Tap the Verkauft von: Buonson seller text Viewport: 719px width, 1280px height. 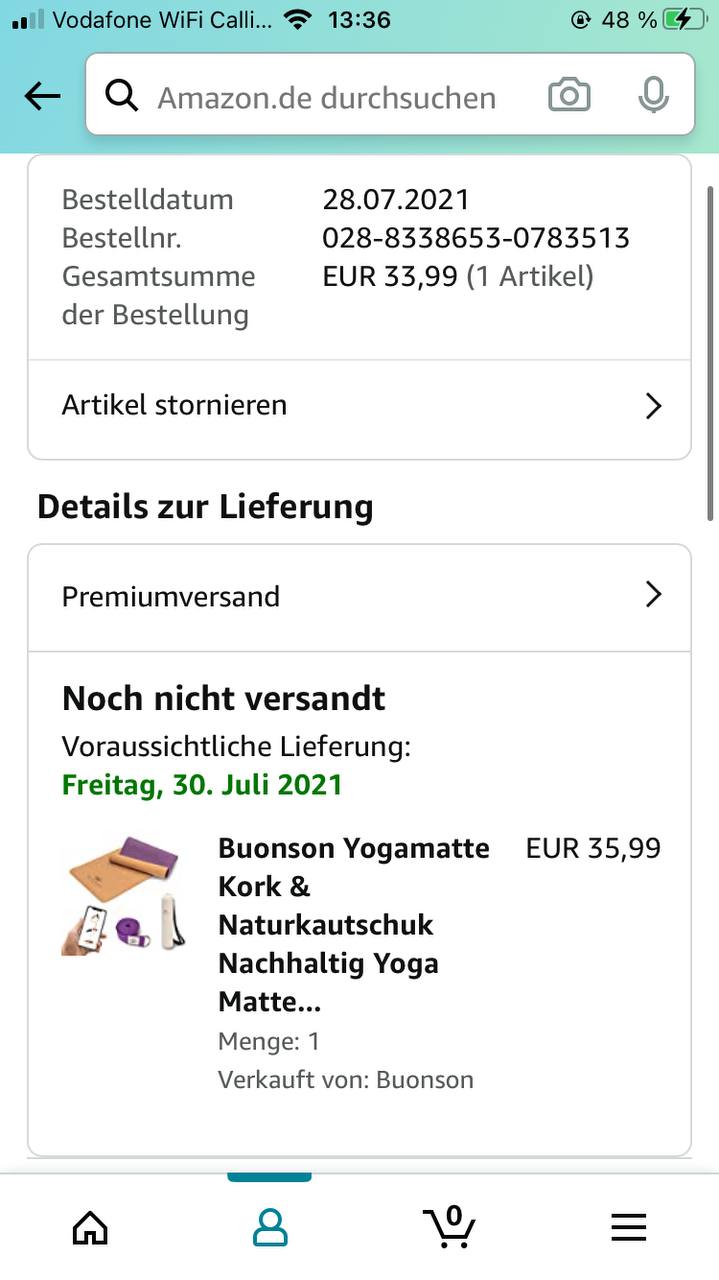[x=345, y=1080]
